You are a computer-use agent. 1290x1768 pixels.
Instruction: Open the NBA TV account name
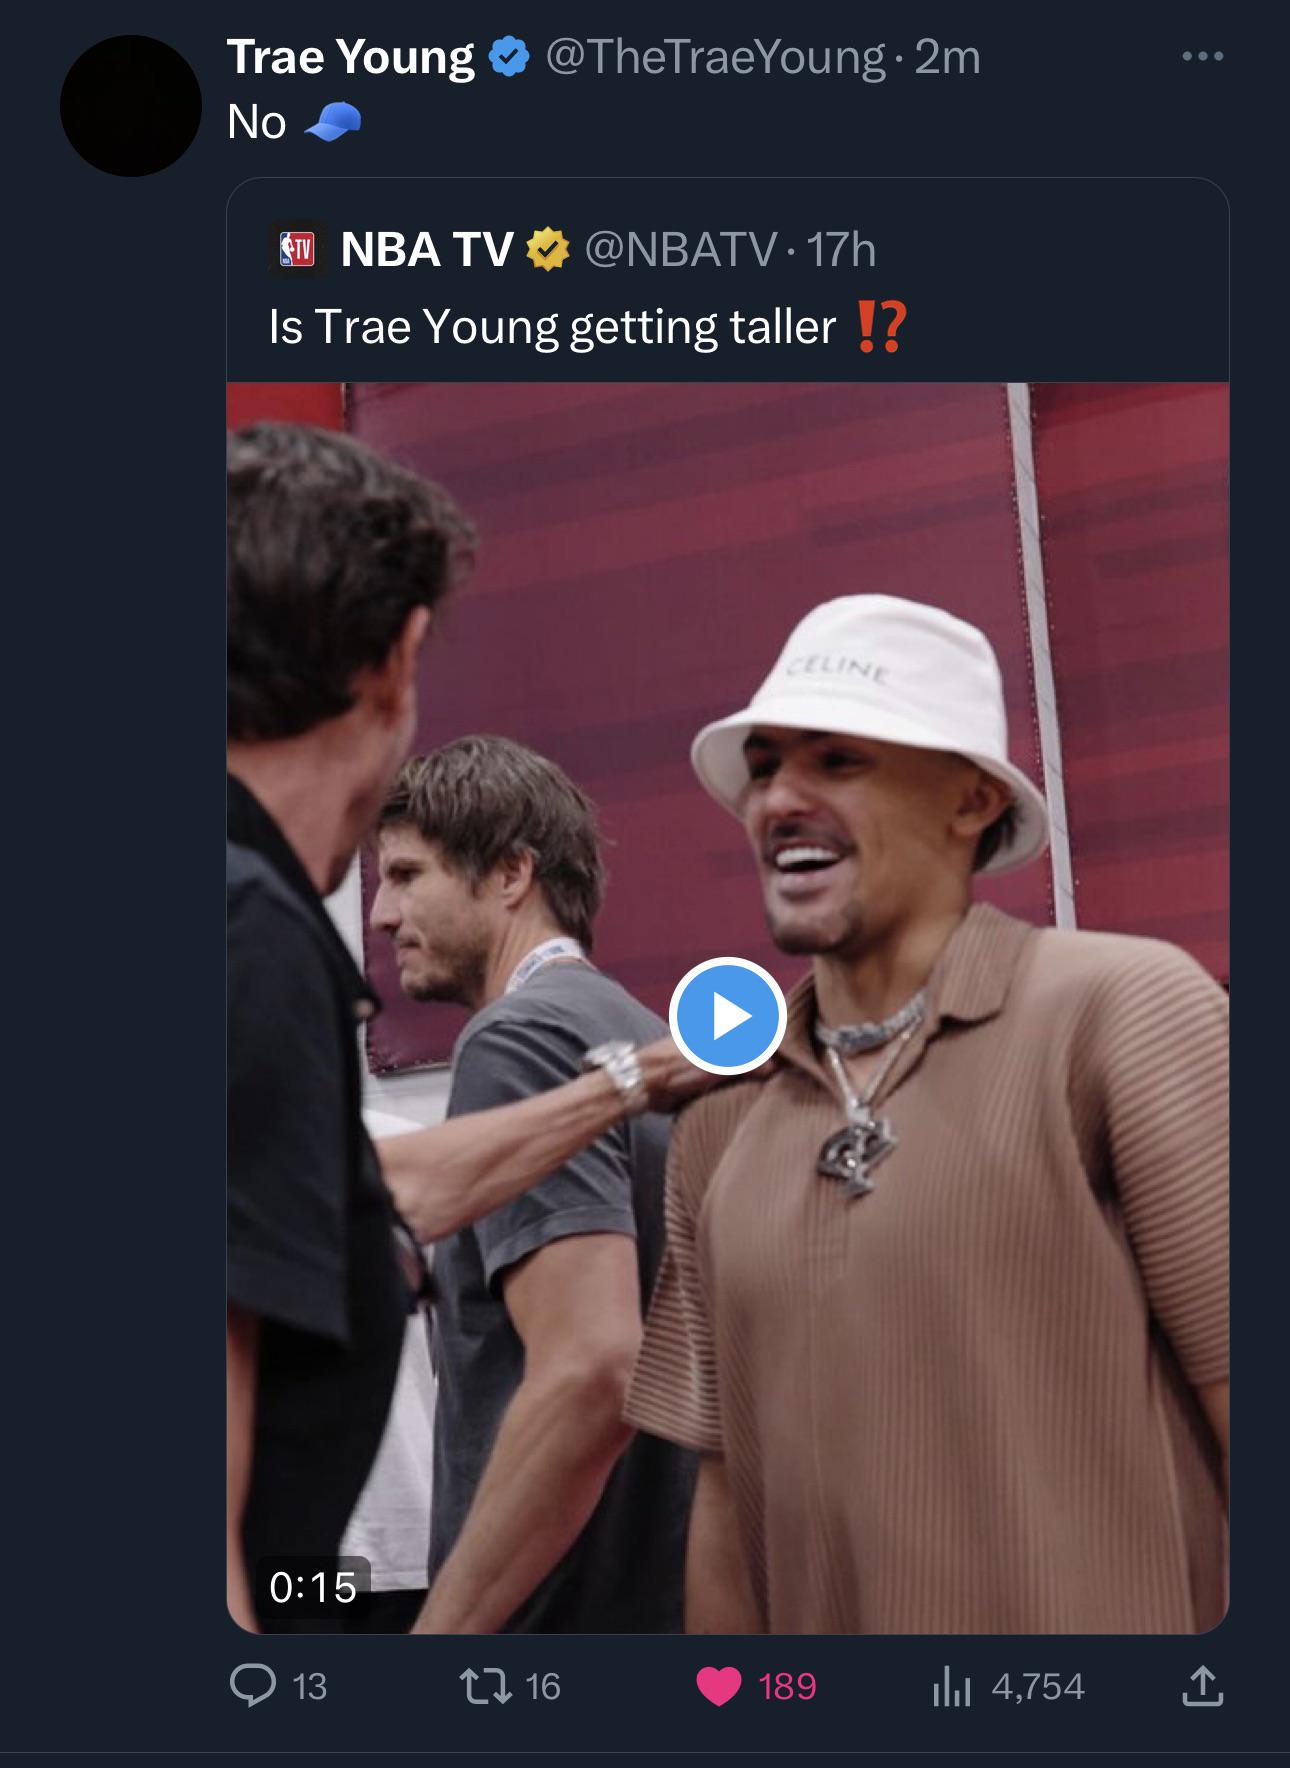tap(427, 250)
